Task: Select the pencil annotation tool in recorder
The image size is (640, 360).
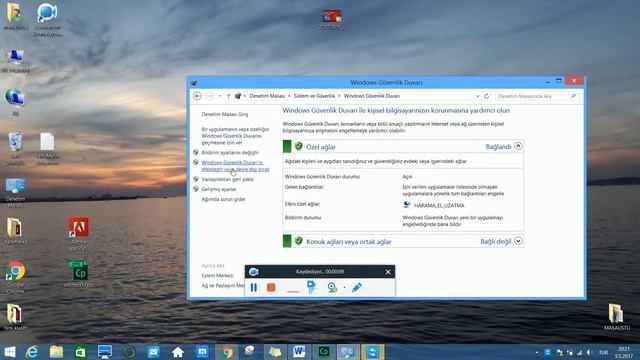Action: click(x=357, y=287)
